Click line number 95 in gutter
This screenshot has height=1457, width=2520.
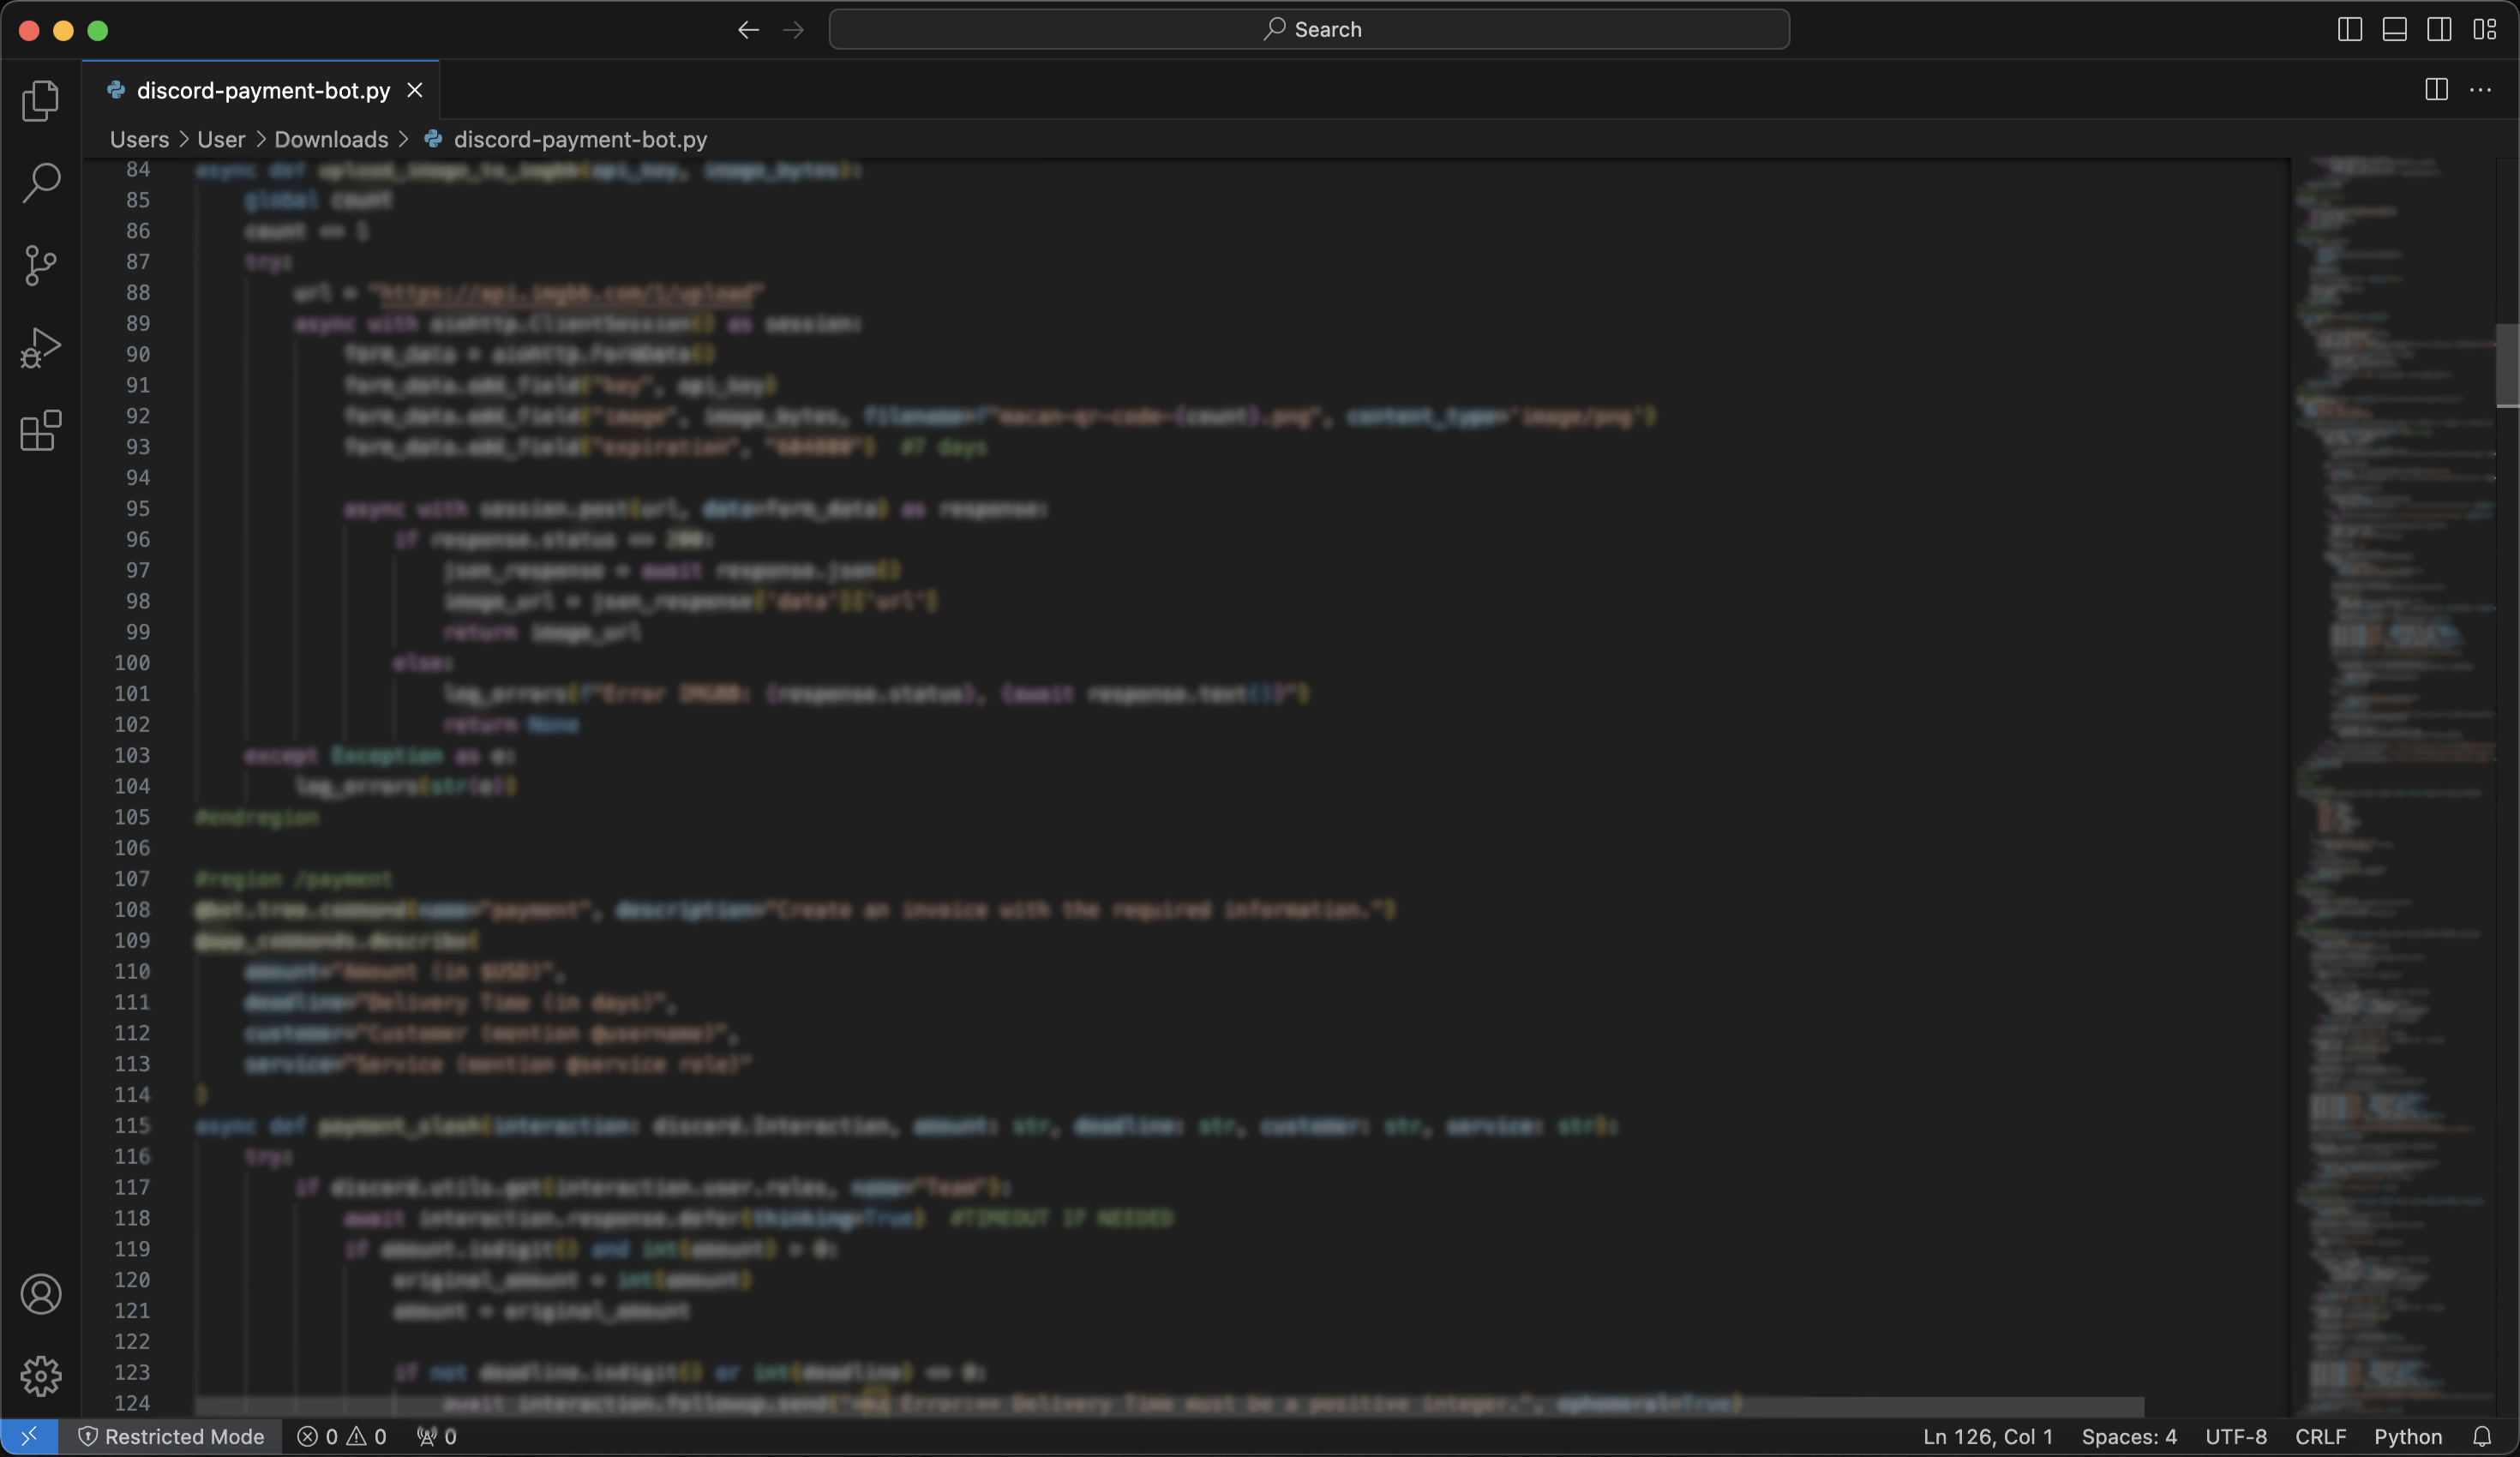tap(138, 508)
